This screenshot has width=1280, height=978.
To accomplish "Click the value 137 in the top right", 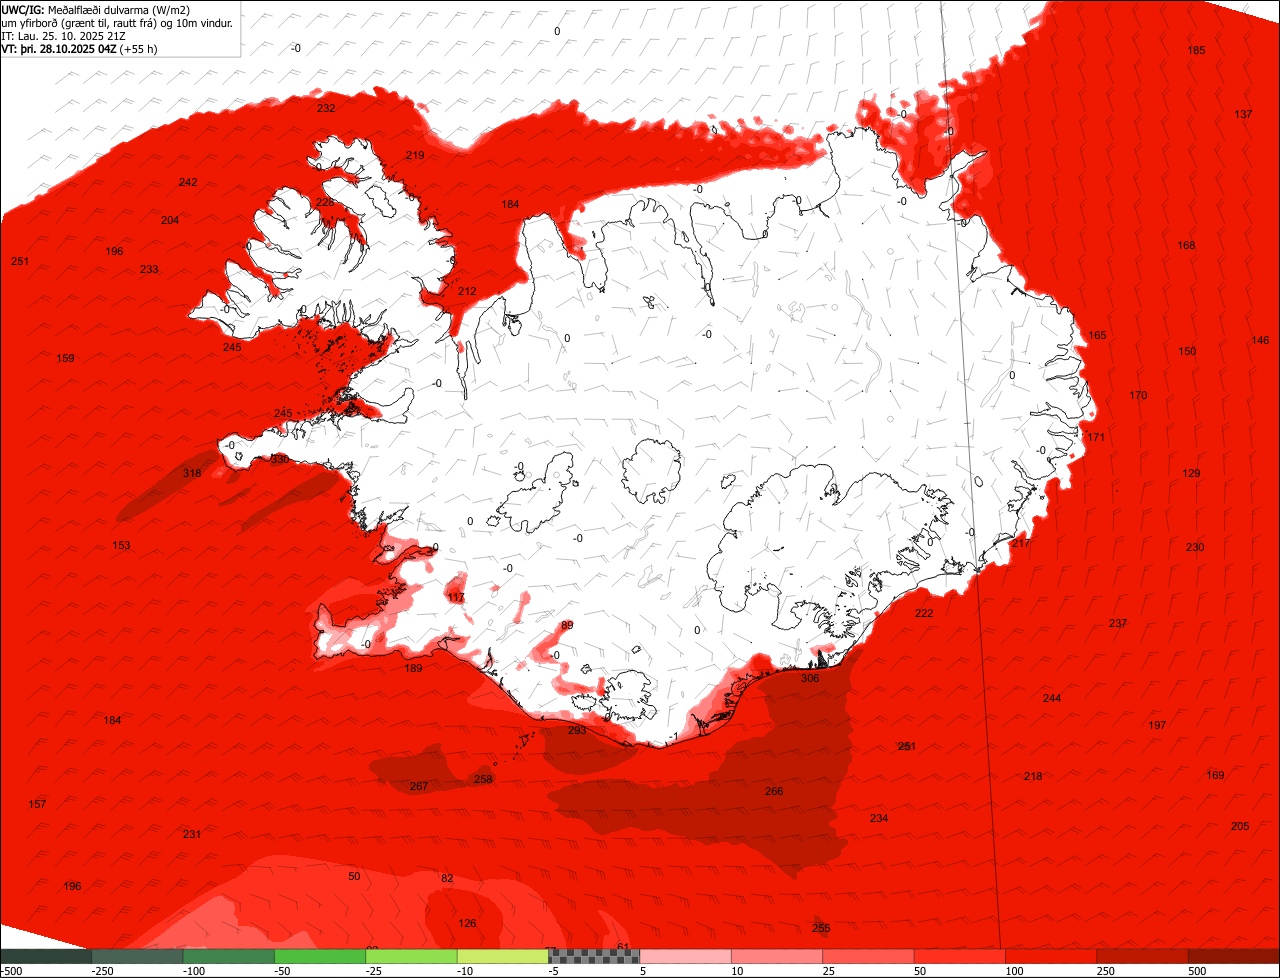I will [x=1243, y=114].
